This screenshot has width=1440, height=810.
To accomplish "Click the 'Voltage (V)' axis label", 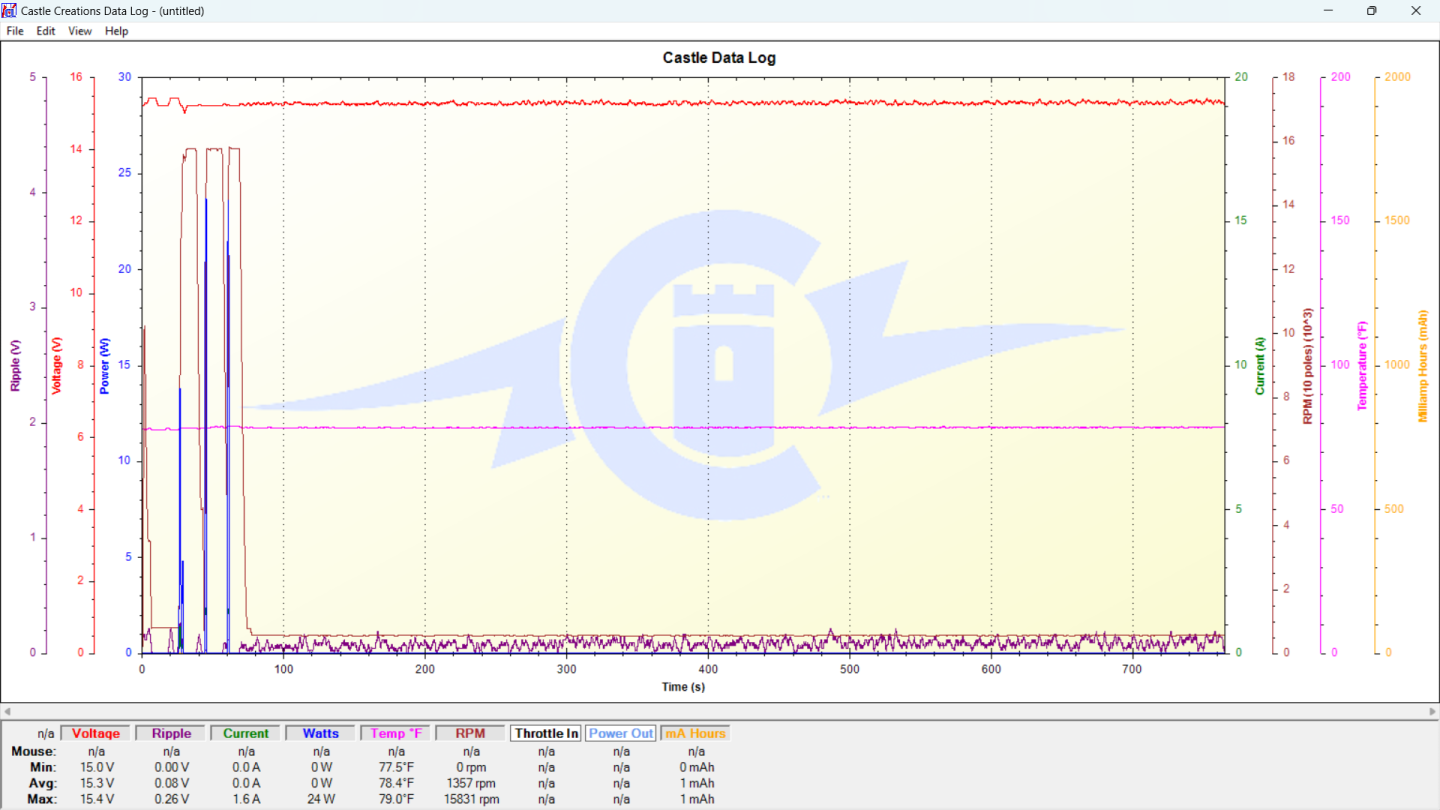I will 57,365.
